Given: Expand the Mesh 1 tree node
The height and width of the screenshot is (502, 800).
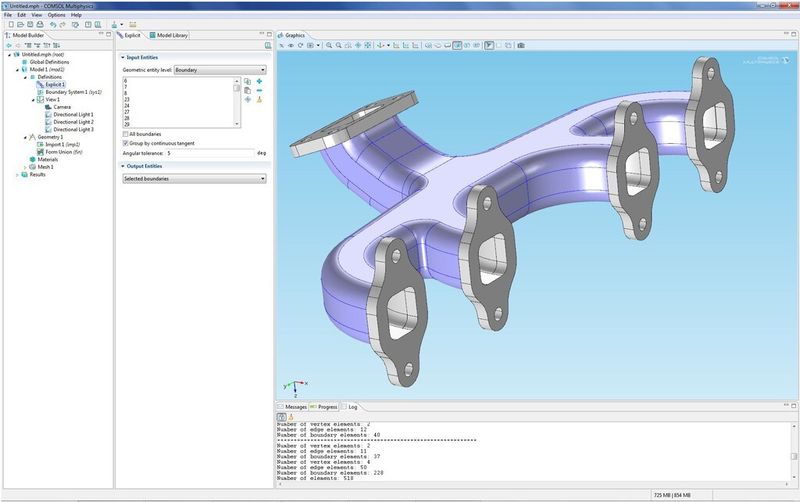Looking at the screenshot, I should 25,167.
